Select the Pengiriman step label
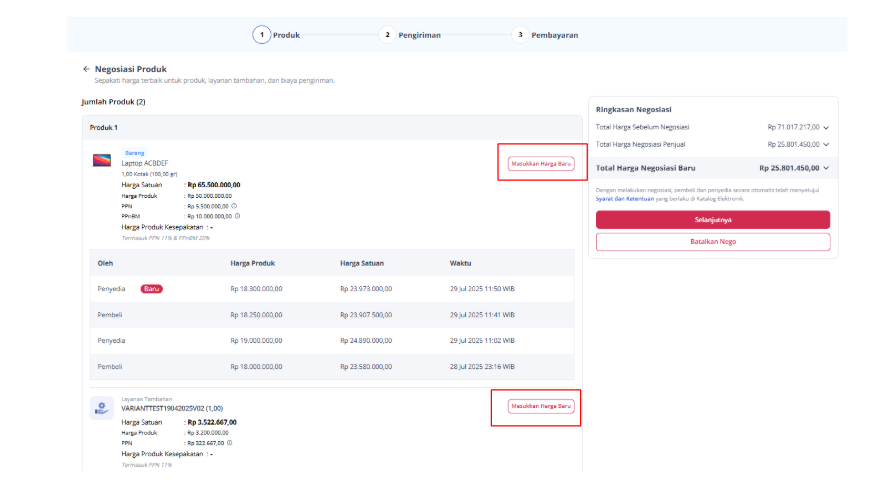Image resolution: width=893 pixels, height=490 pixels. [x=420, y=35]
